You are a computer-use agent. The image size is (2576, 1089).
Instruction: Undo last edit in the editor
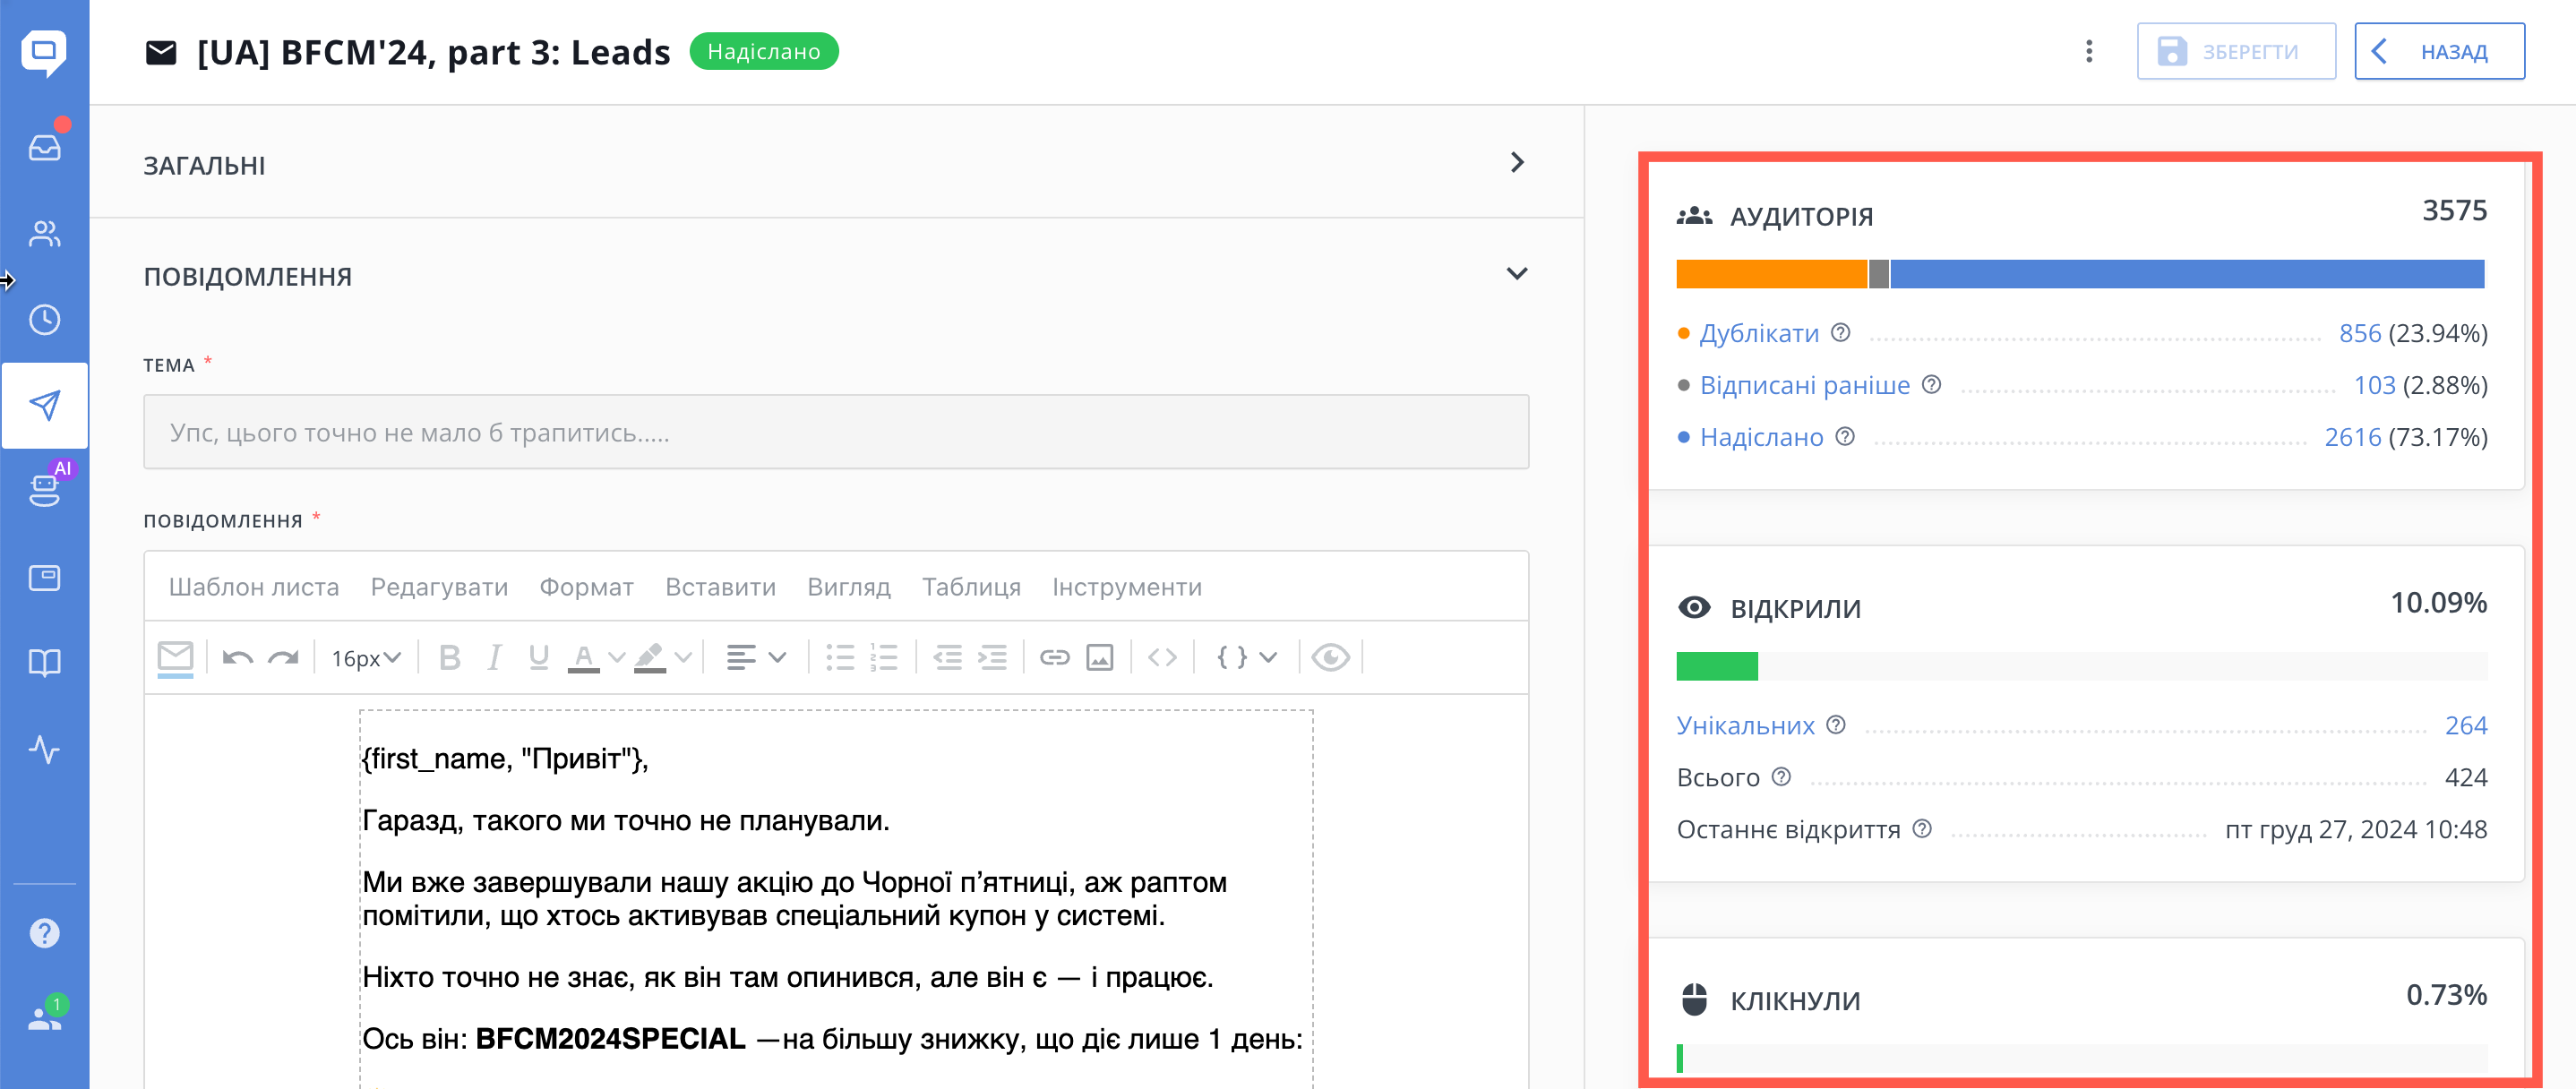238,657
